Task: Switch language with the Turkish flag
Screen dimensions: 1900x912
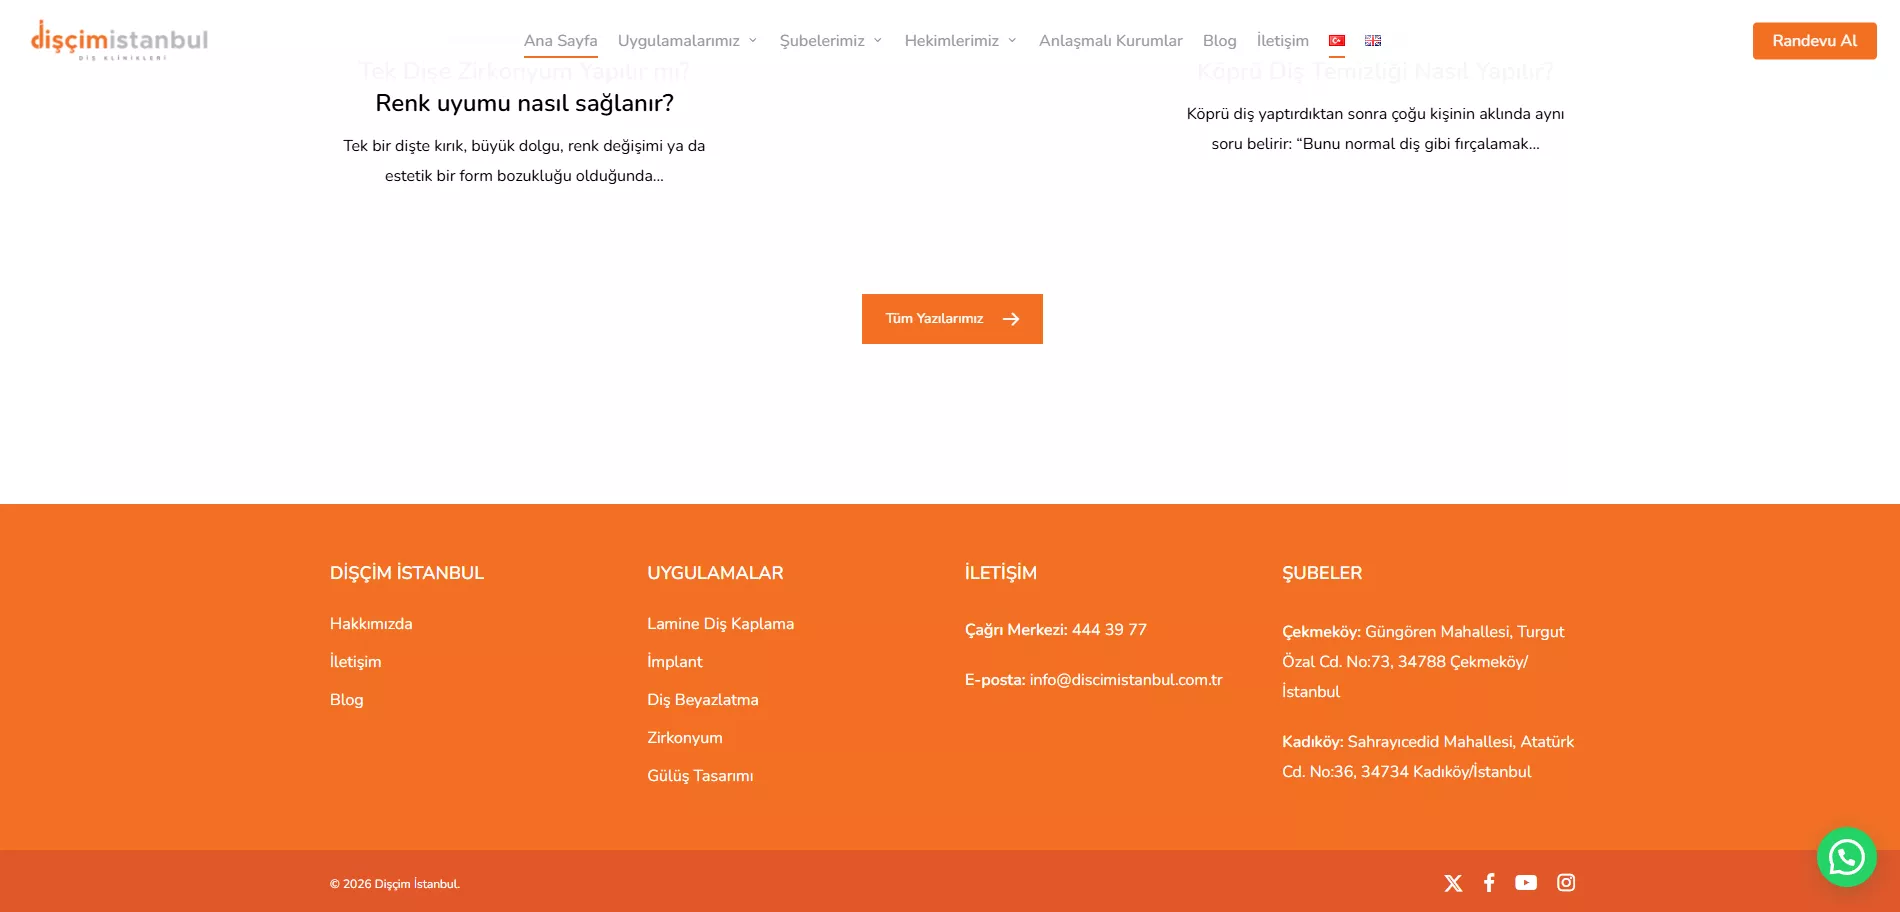Action: [1336, 41]
